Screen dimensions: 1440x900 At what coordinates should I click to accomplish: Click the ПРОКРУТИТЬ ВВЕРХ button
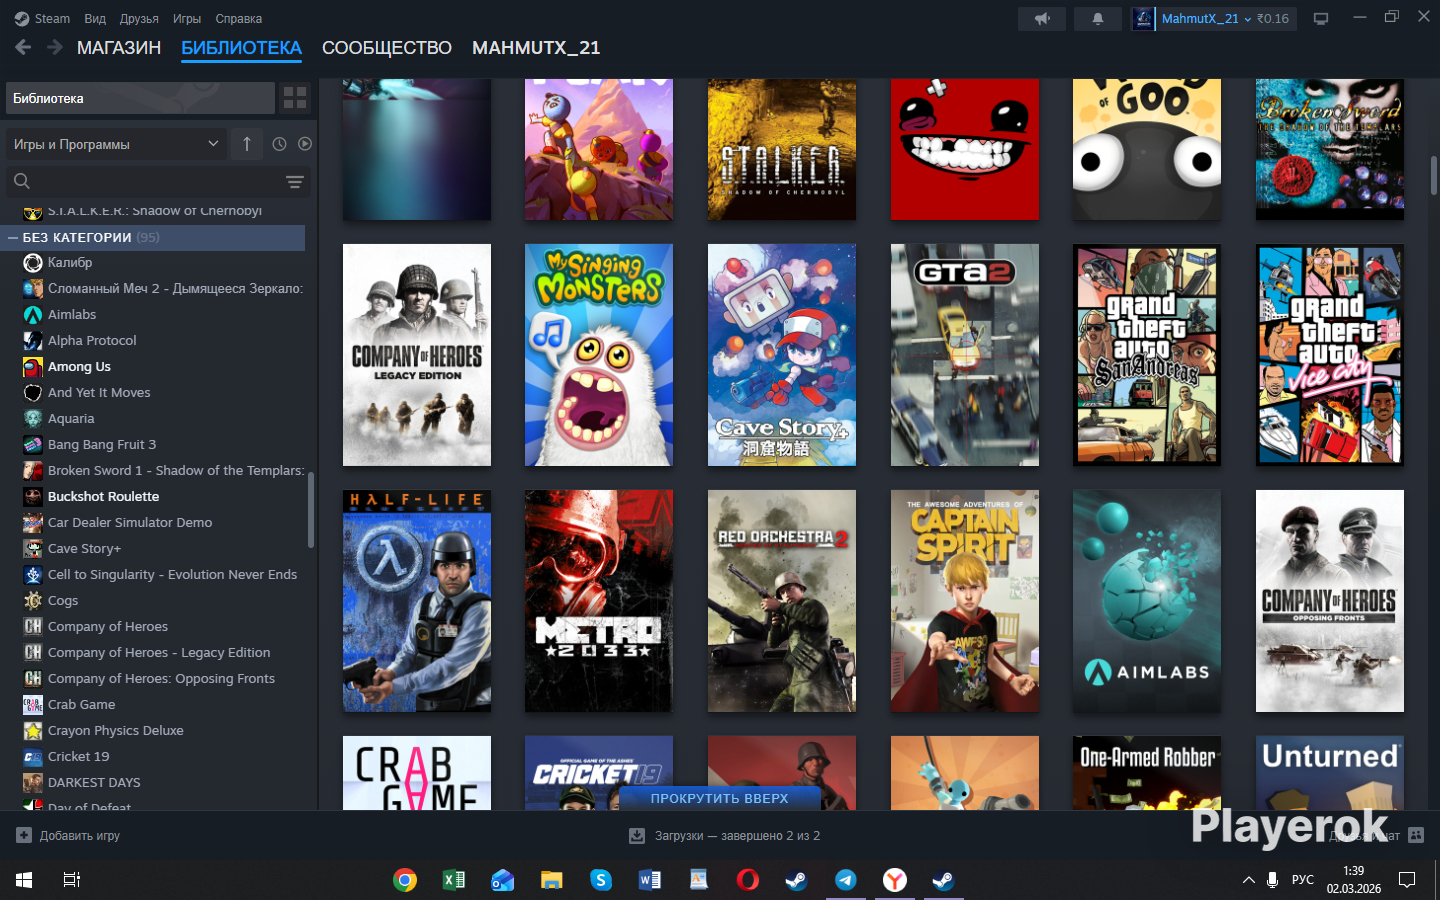coord(720,798)
